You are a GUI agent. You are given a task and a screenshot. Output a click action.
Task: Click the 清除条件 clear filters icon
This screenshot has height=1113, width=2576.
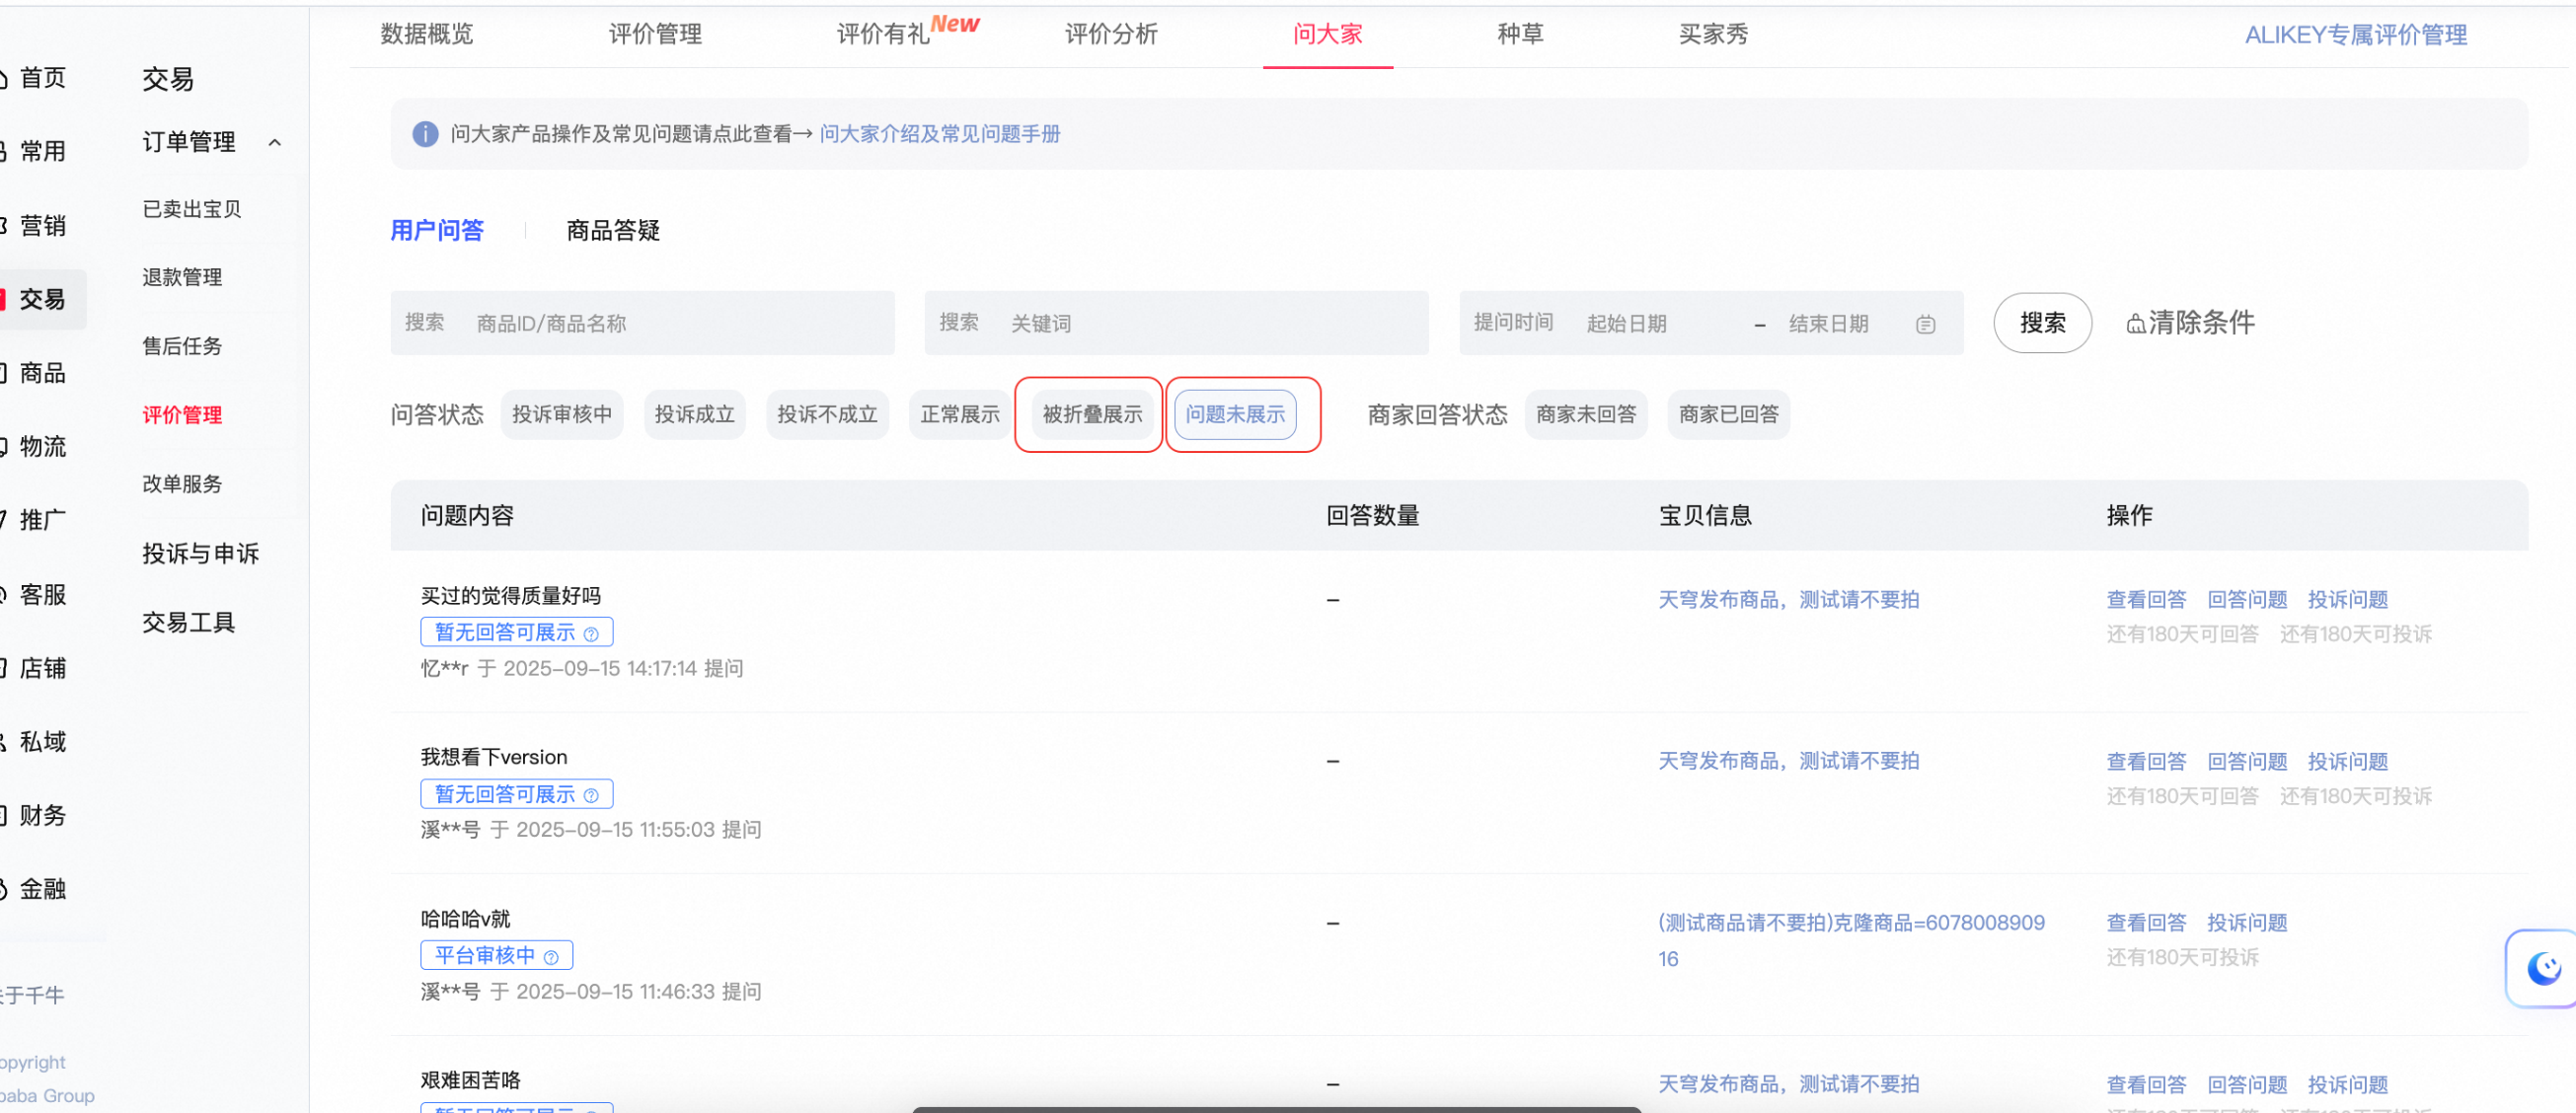coord(2135,324)
